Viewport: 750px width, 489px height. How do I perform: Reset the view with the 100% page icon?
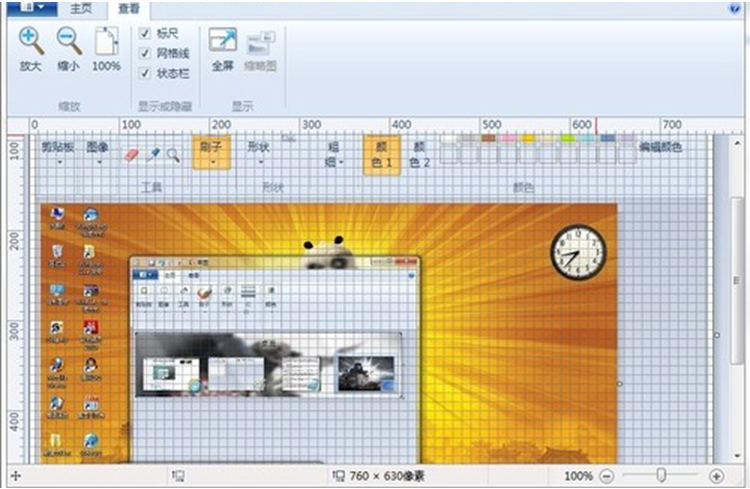click(106, 42)
